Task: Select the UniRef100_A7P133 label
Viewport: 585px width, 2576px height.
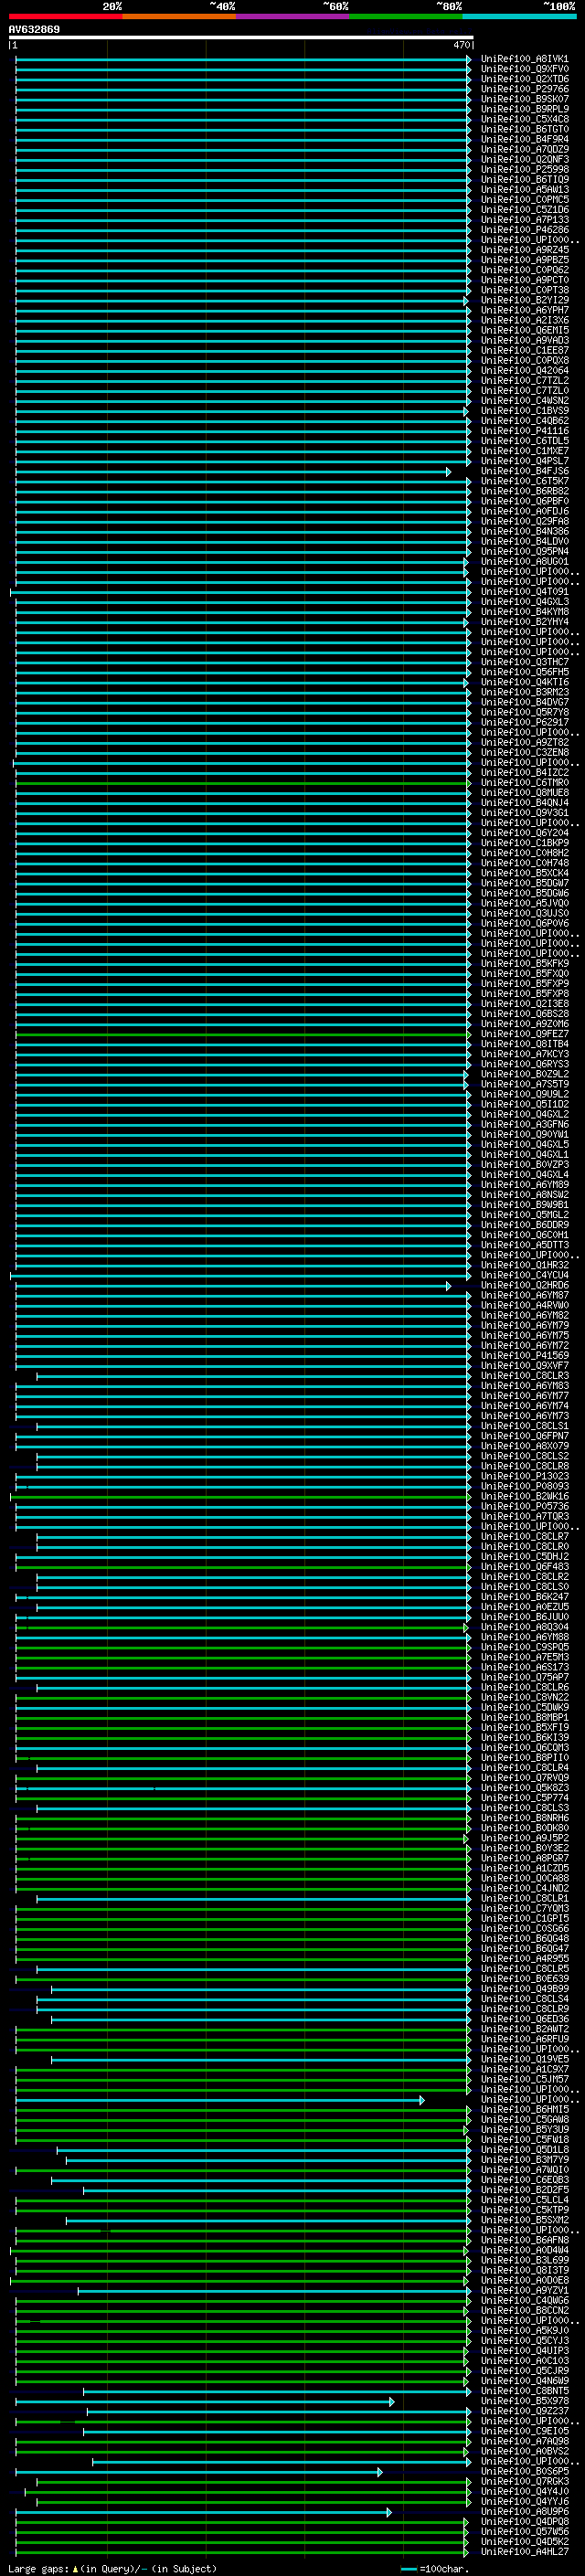Action: point(524,220)
